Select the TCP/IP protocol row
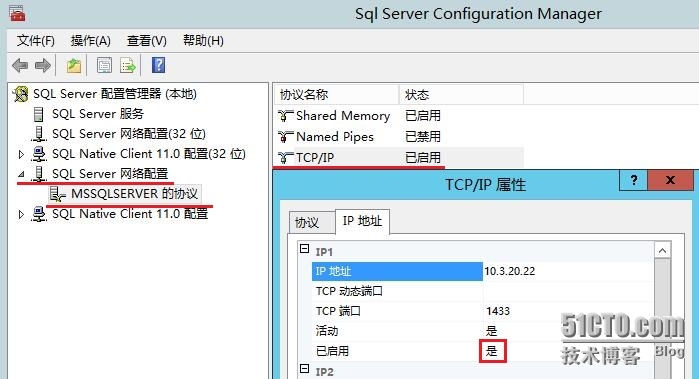699x379 pixels. 399,157
